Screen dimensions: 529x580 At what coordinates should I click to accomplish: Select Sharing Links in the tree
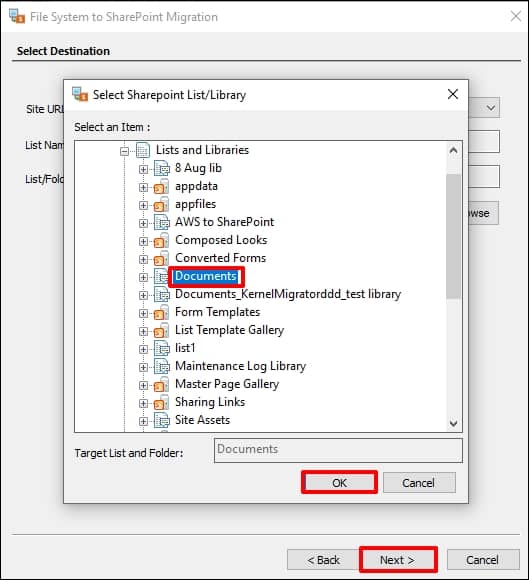[210, 402]
